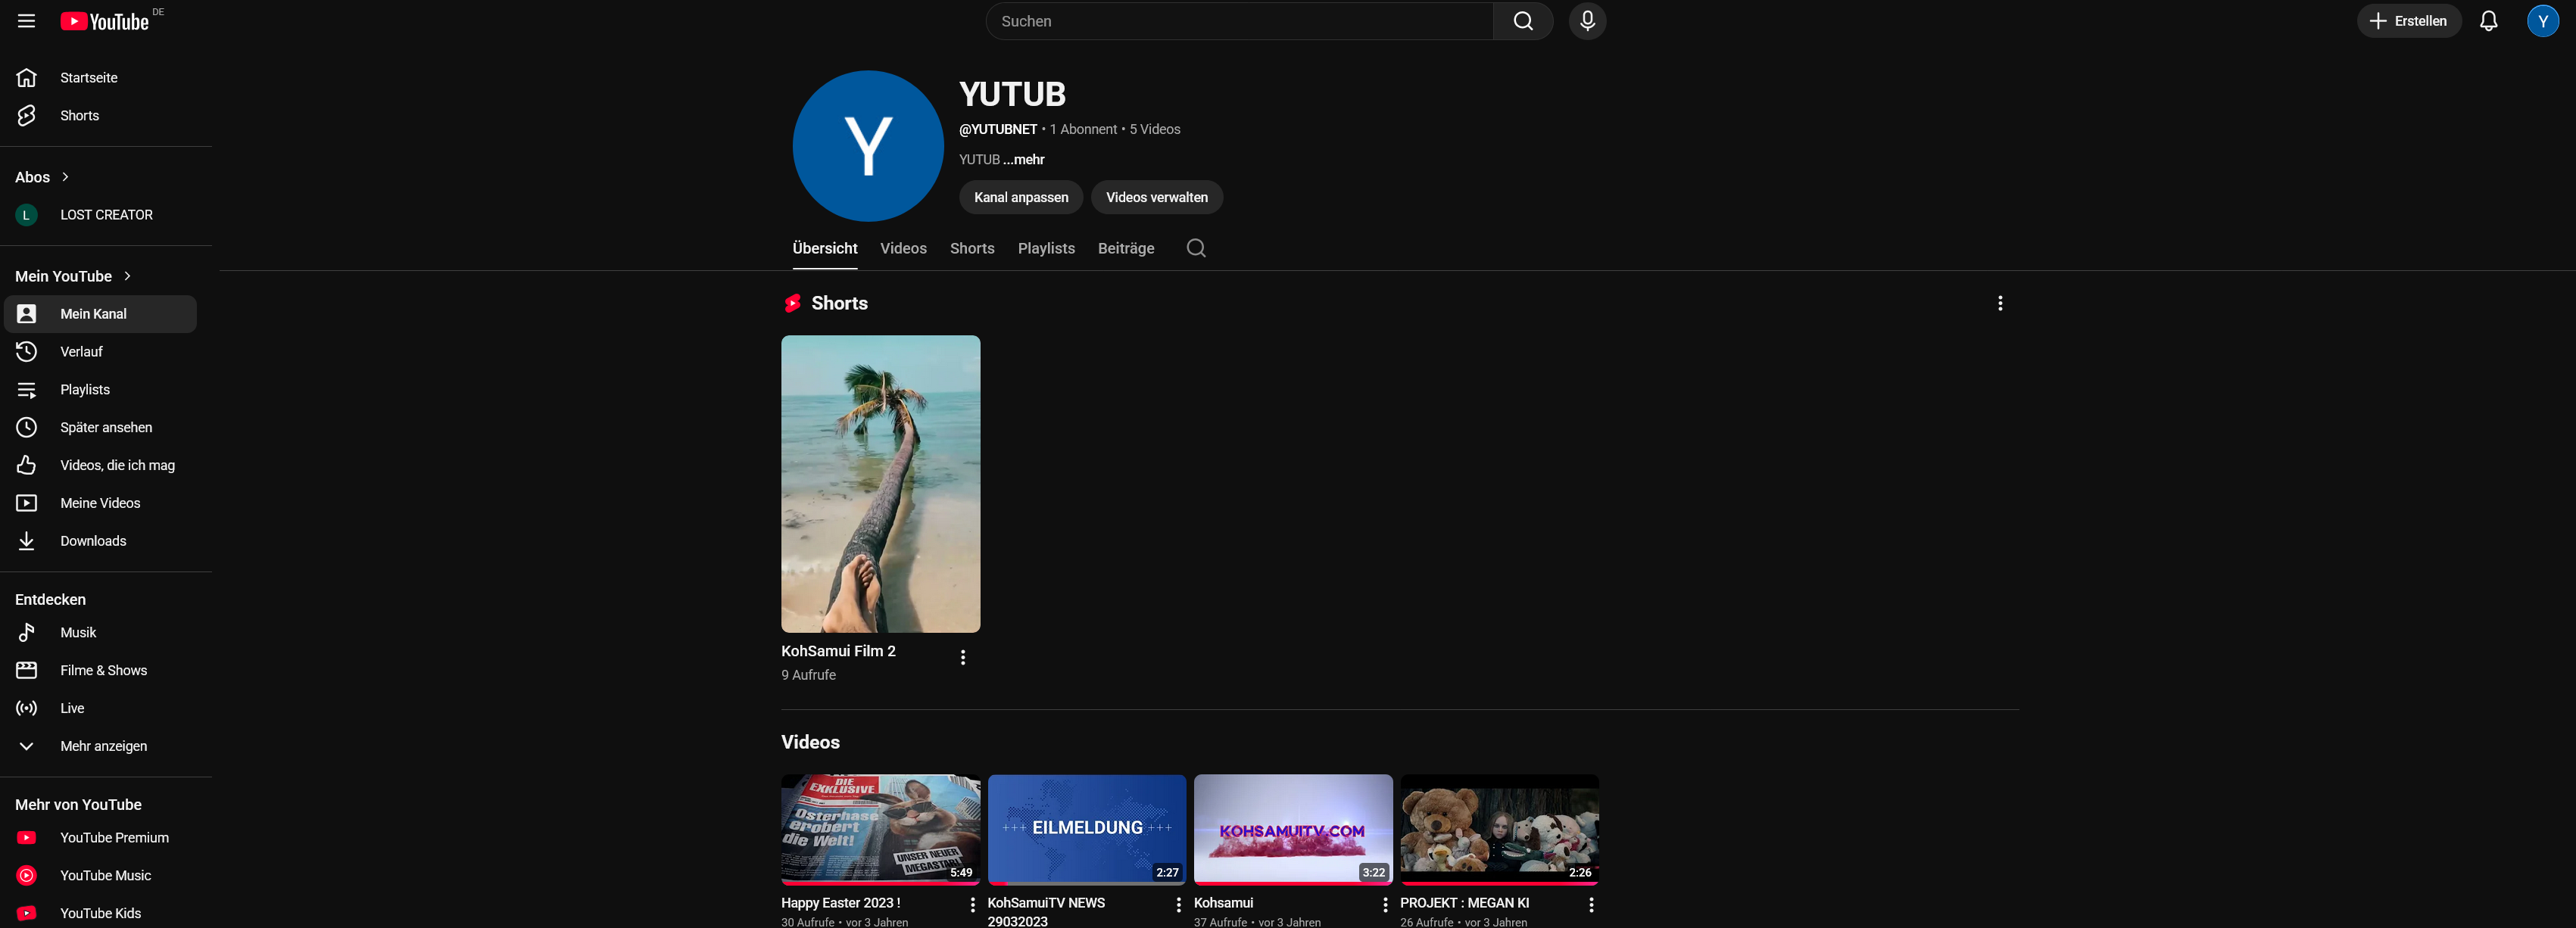Expand Mehr anzeigen in Entdecken
Viewport: 2576px width, 928px height.
100,747
